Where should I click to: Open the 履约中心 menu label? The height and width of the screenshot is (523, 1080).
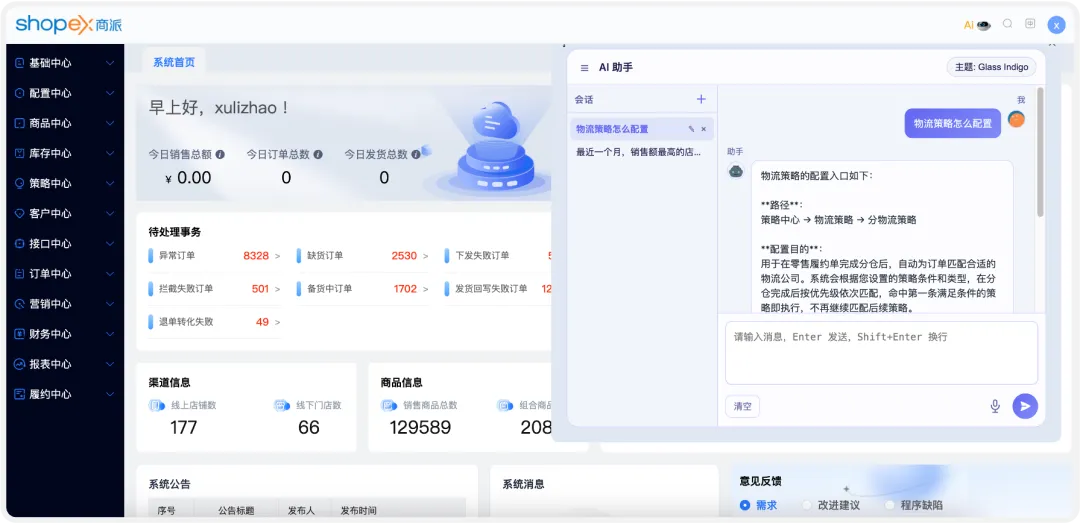(x=50, y=394)
